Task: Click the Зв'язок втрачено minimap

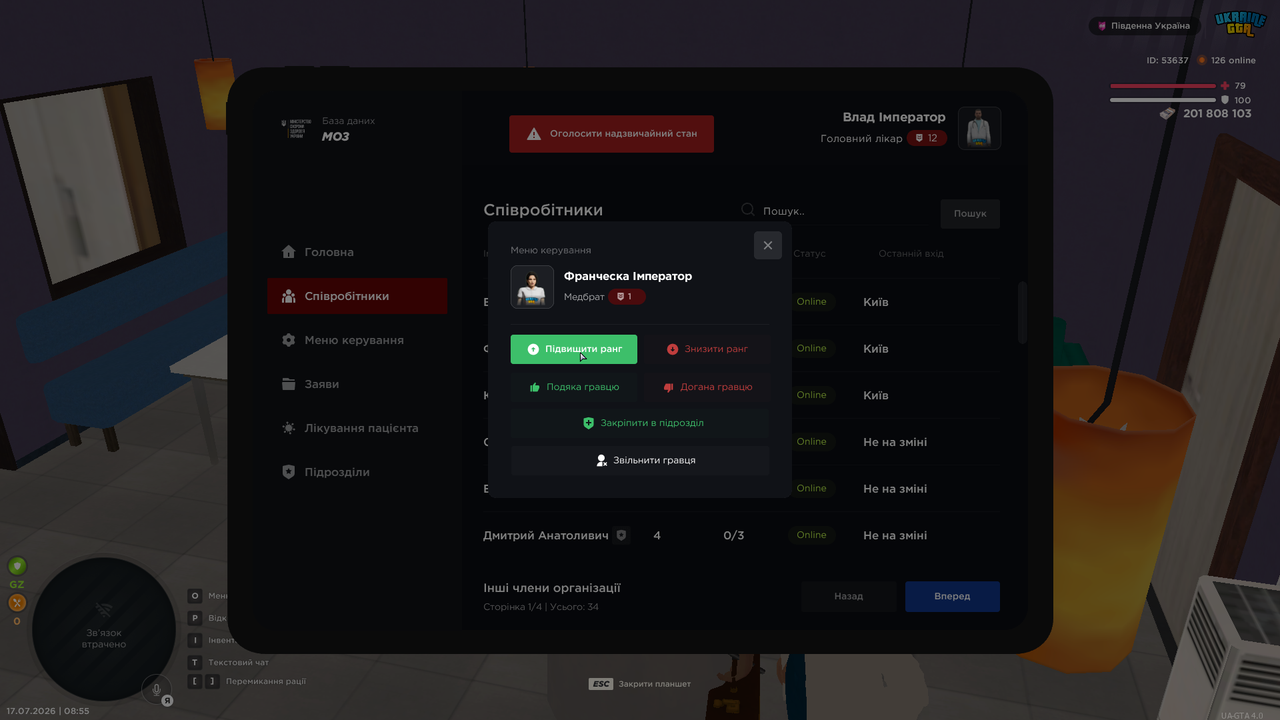Action: click(x=104, y=629)
